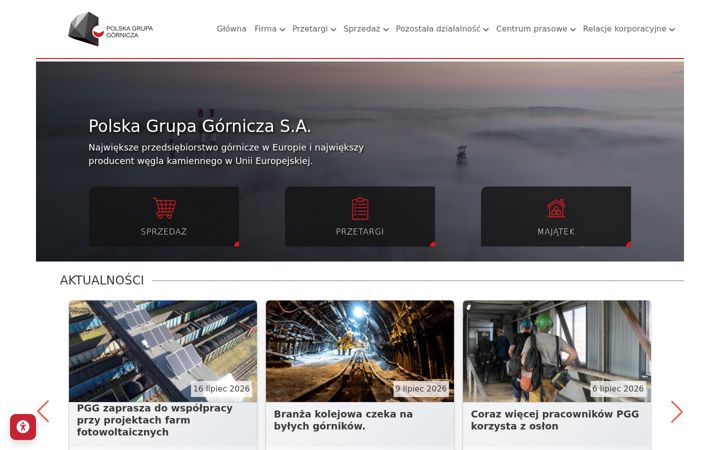The image size is (720, 450).
Task: Click the Polska Grupa Górnicza logo
Action: tap(111, 29)
